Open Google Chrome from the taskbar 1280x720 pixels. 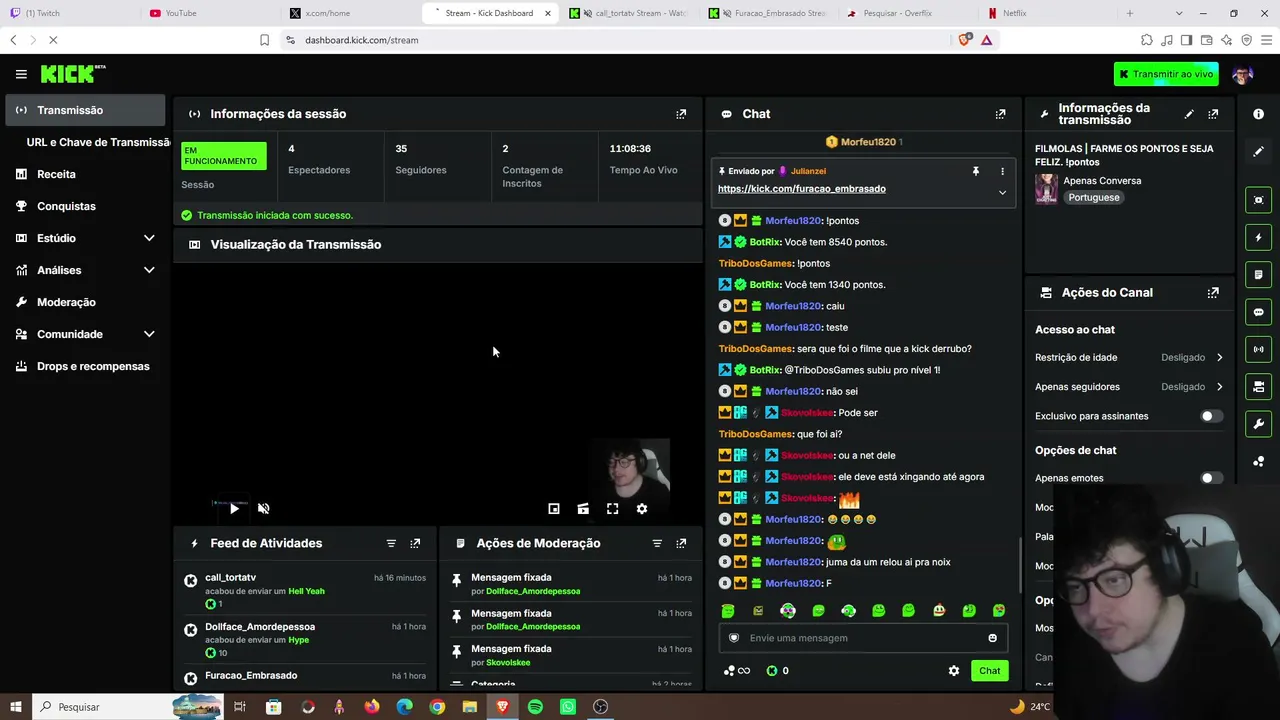tap(437, 707)
